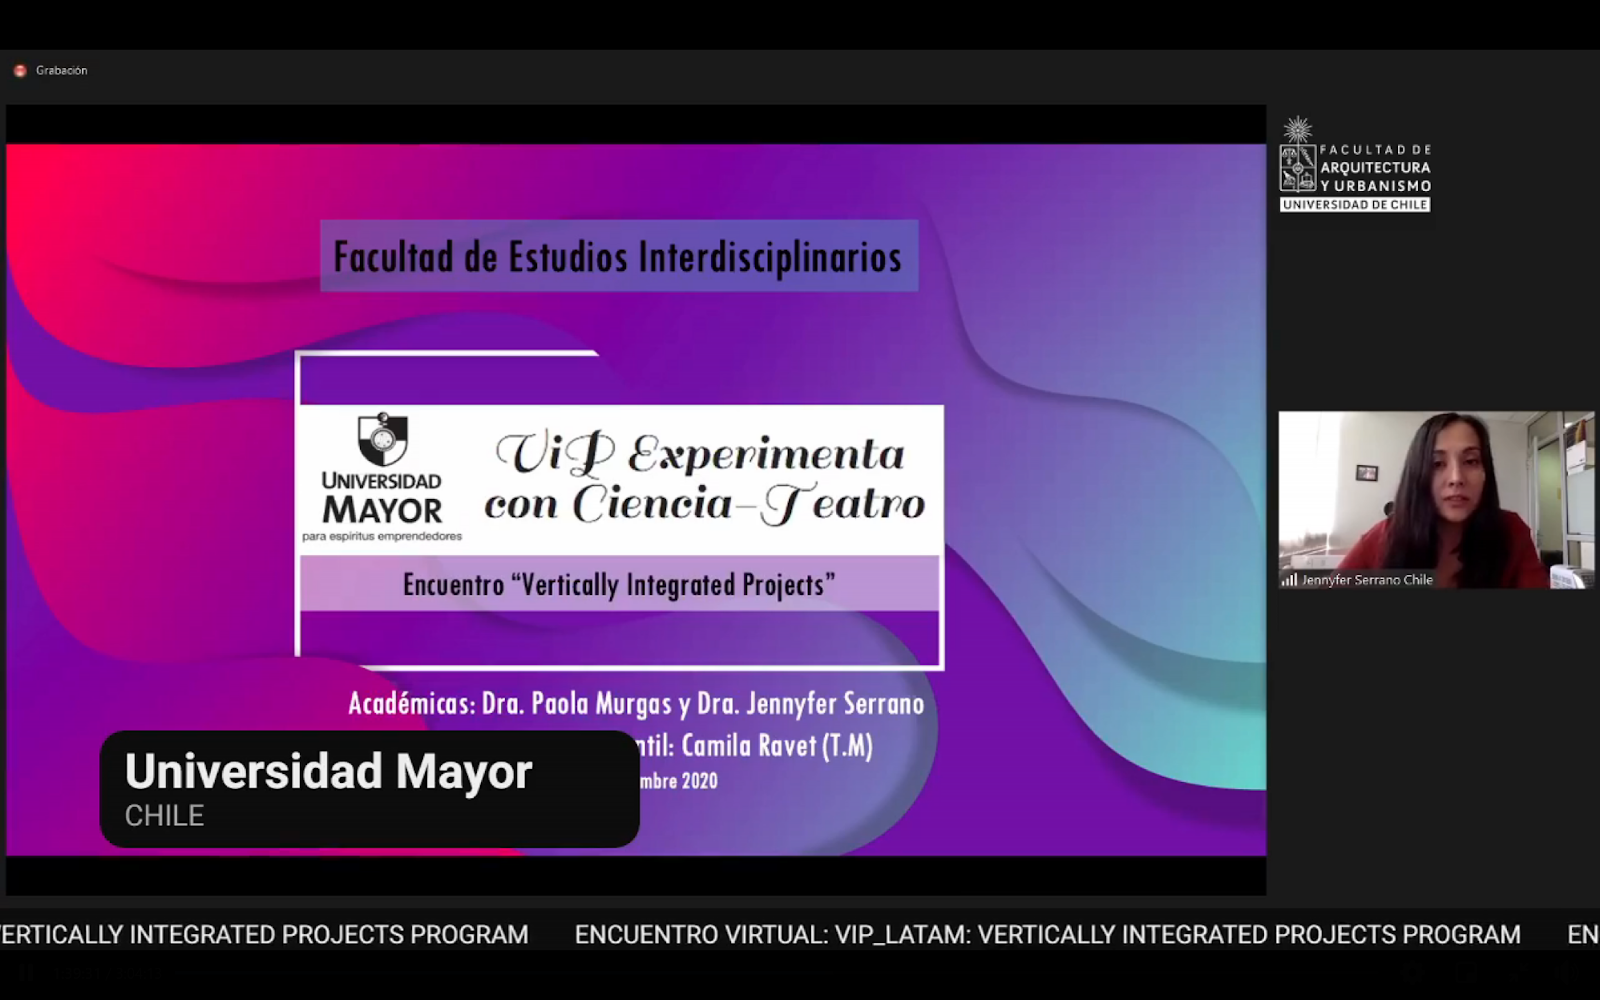Image resolution: width=1600 pixels, height=1000 pixels.
Task: Click the Universidad de Chile crest logo
Action: [1298, 168]
